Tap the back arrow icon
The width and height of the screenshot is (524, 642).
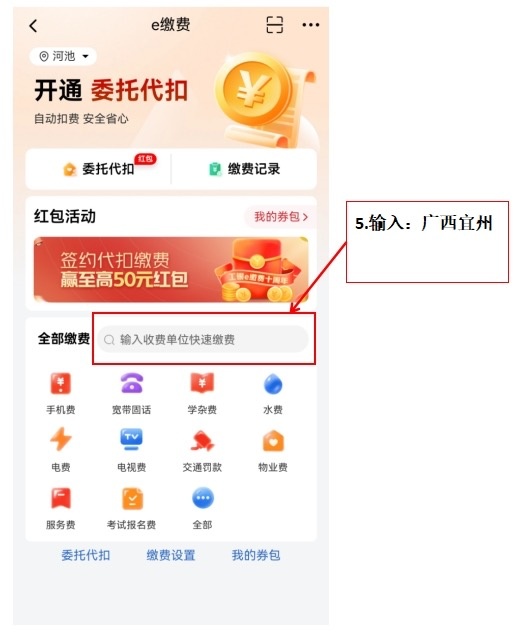click(x=34, y=26)
